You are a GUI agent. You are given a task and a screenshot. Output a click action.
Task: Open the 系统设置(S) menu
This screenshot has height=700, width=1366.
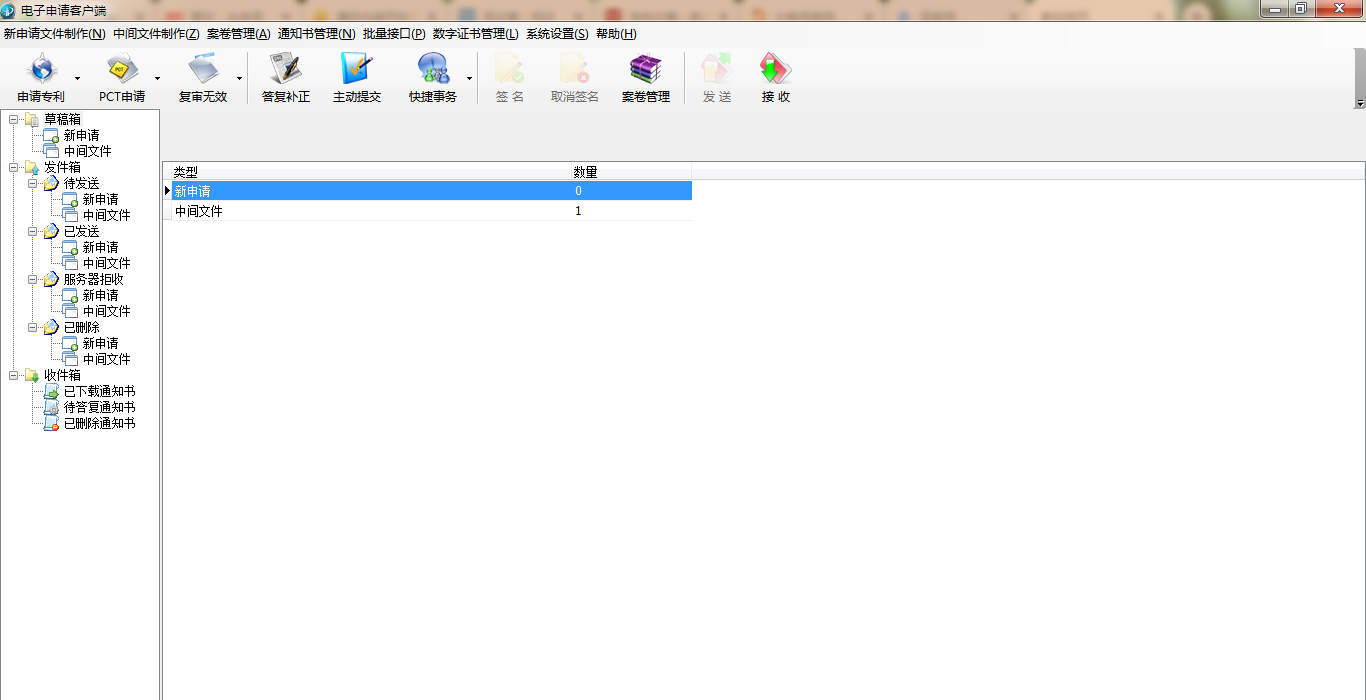click(557, 34)
